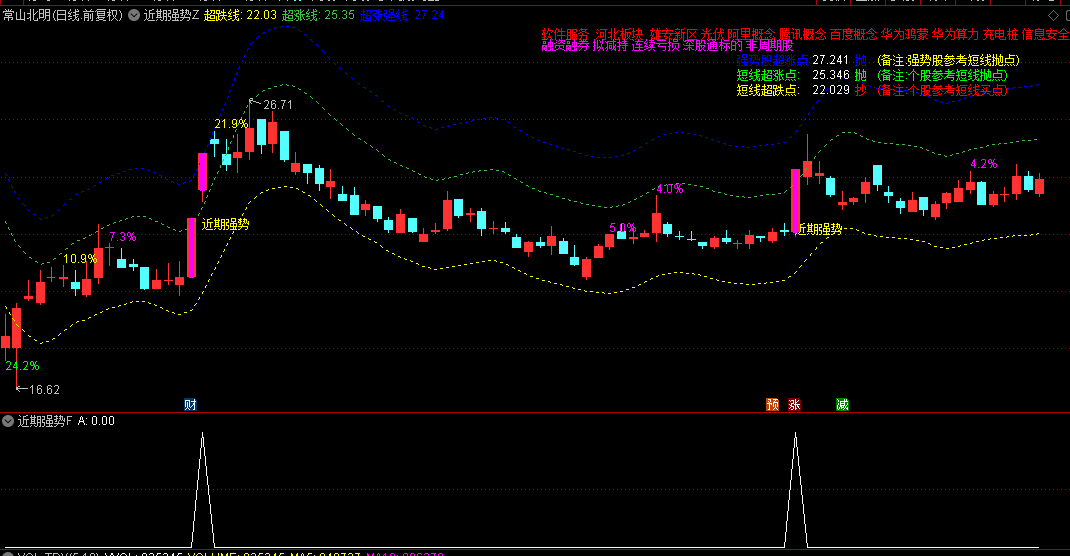Click the diamond icon at chart corner
This screenshot has width=1070, height=556.
tap(1054, 15)
